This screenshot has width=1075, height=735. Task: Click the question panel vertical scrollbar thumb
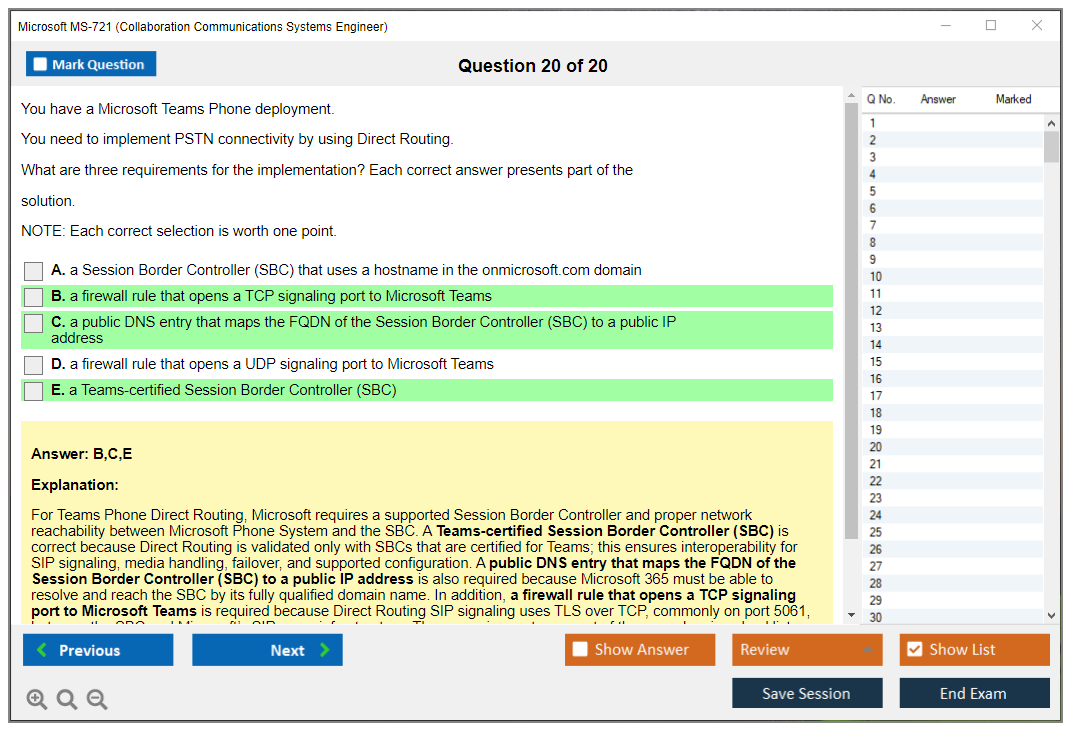point(851,321)
